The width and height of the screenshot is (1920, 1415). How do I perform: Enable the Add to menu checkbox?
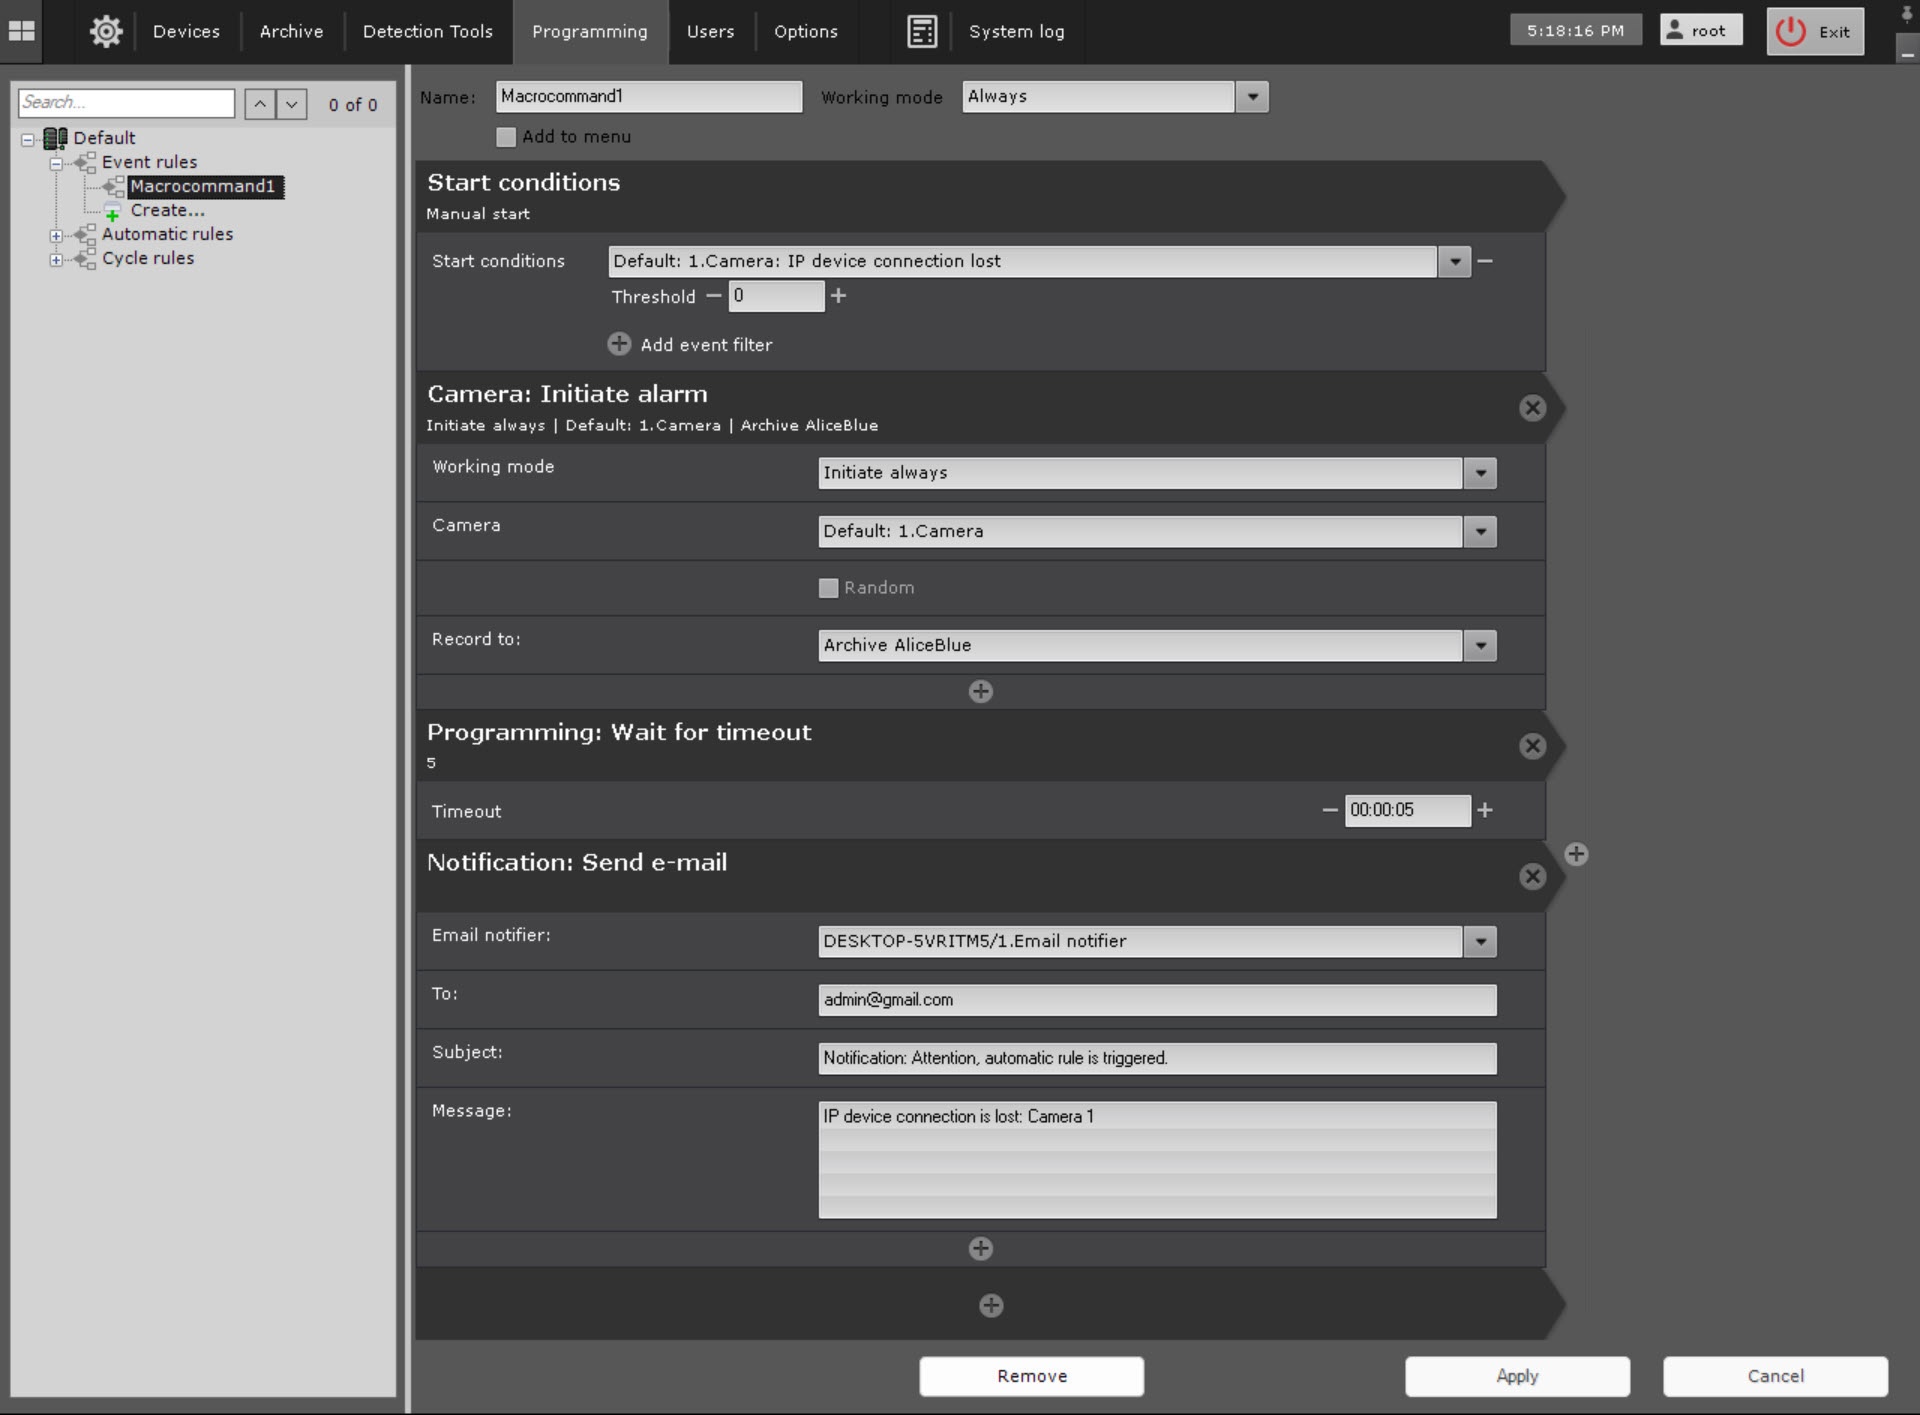pyautogui.click(x=506, y=137)
